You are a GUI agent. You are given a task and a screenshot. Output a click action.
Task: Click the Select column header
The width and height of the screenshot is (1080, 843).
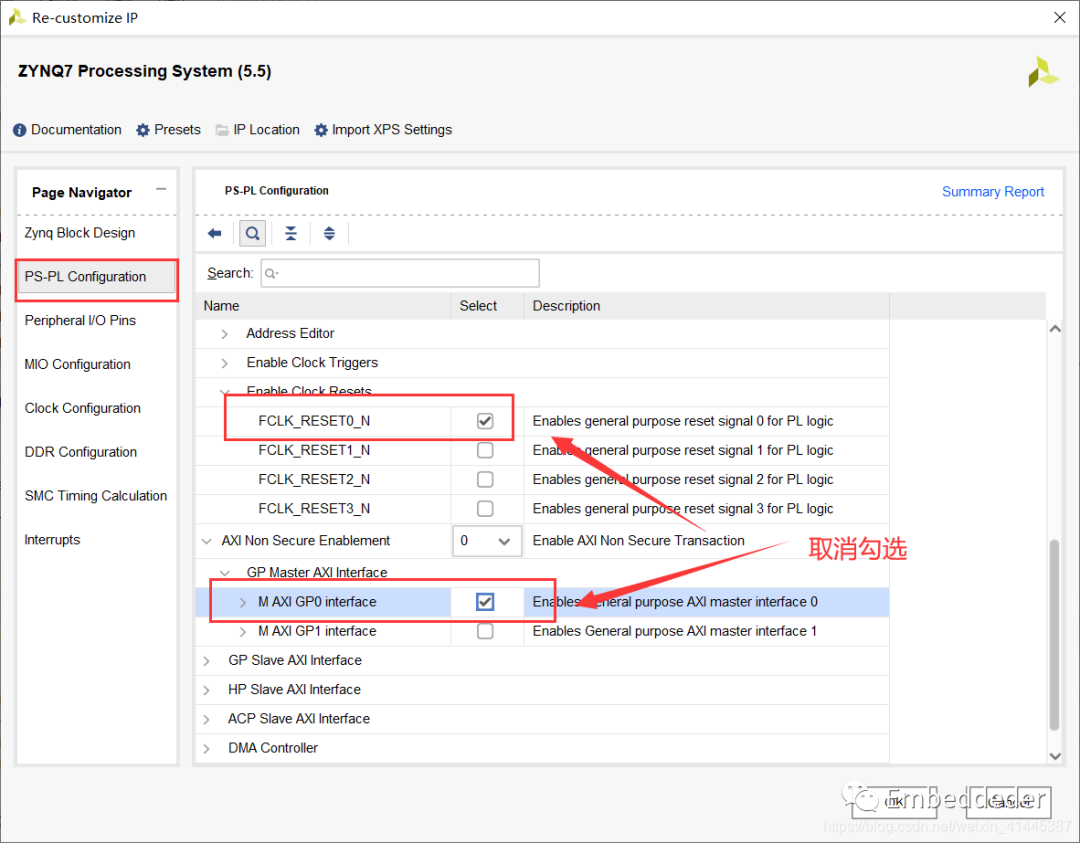tap(487, 306)
